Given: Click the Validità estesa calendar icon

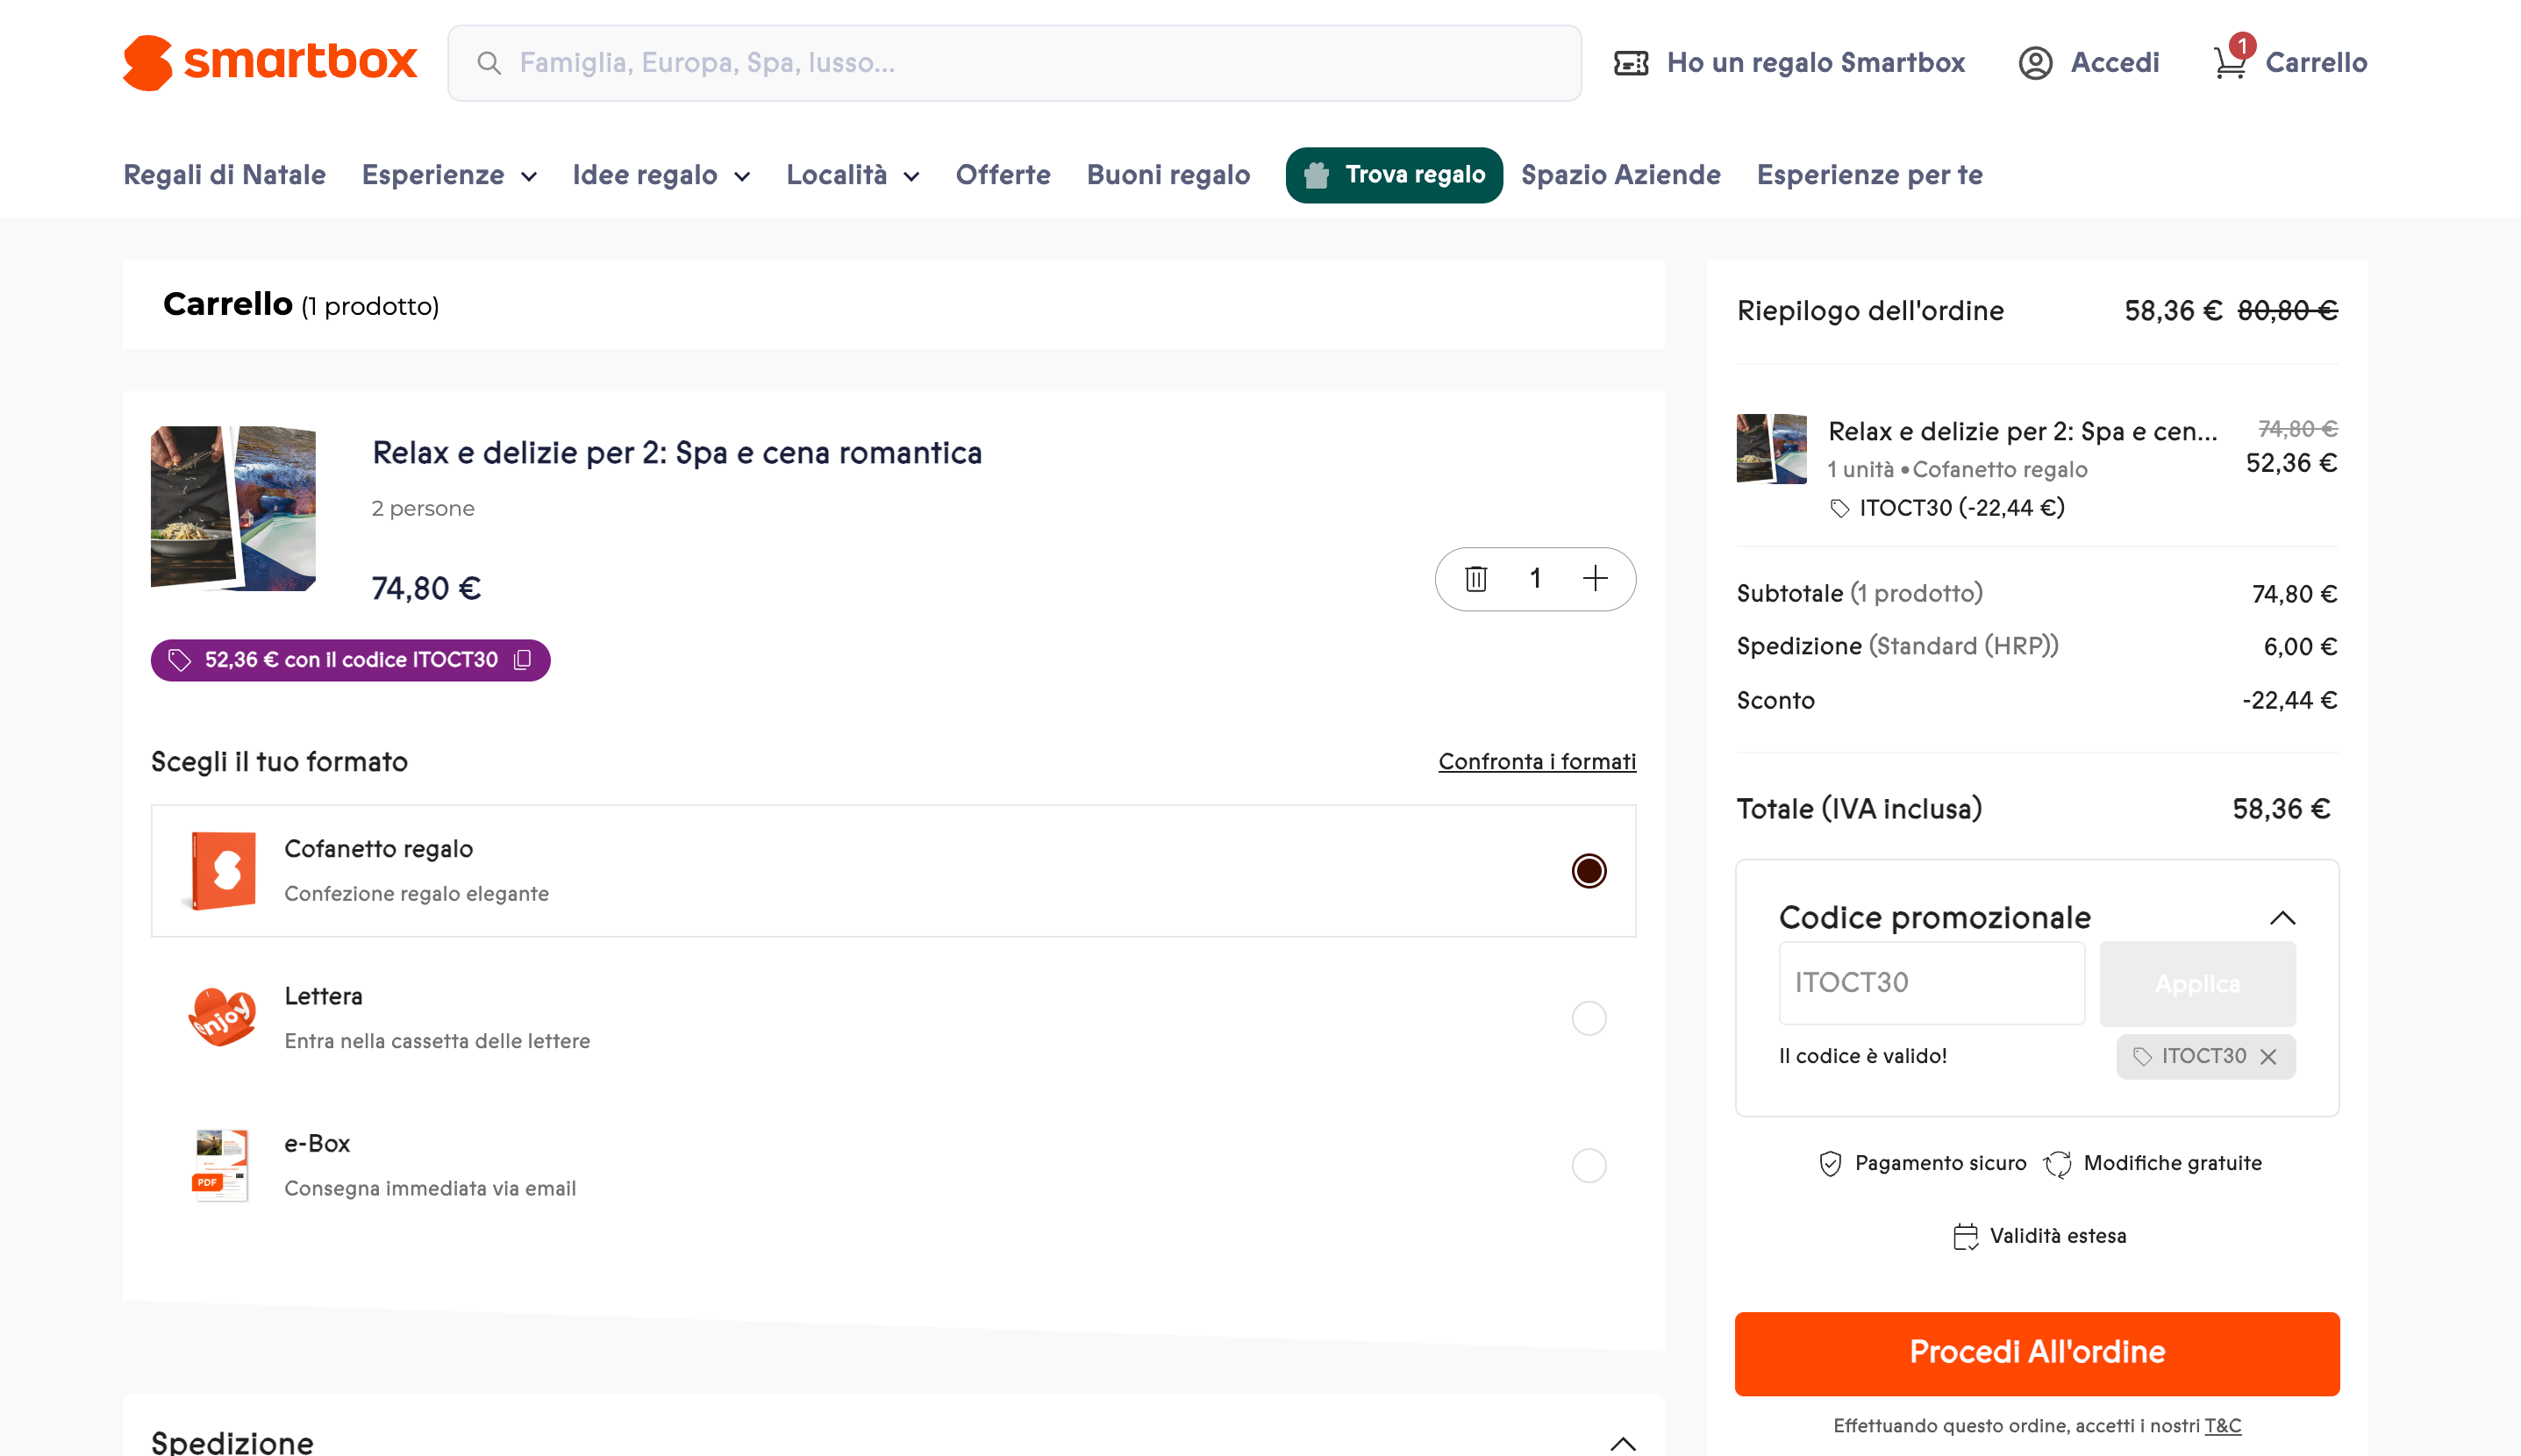Looking at the screenshot, I should tap(1965, 1236).
